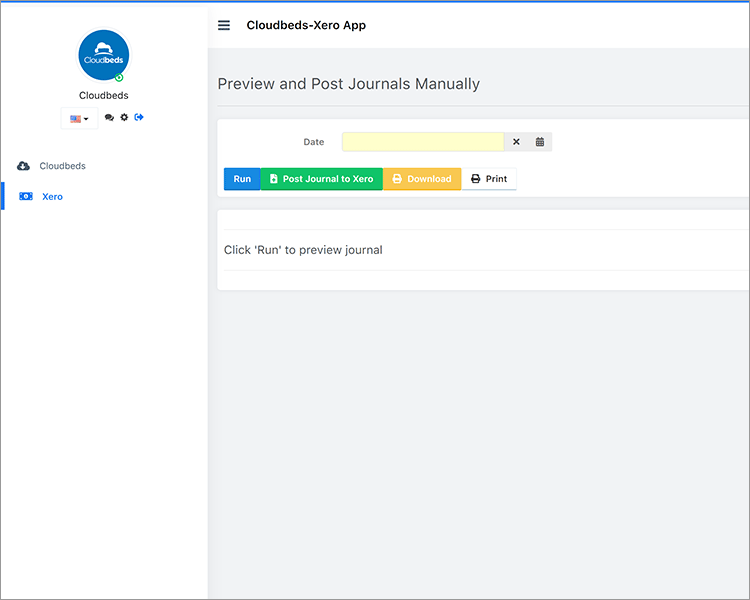Clear the date with the X button
The image size is (750, 600).
click(516, 142)
